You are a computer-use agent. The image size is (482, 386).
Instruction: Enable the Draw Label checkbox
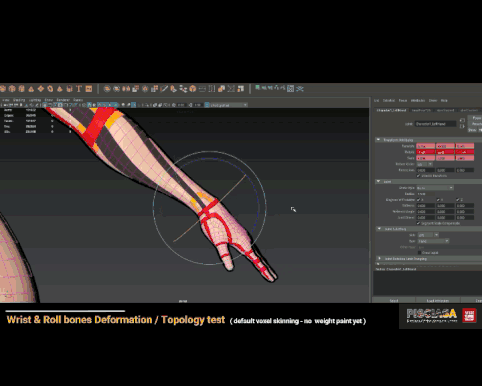click(x=419, y=253)
